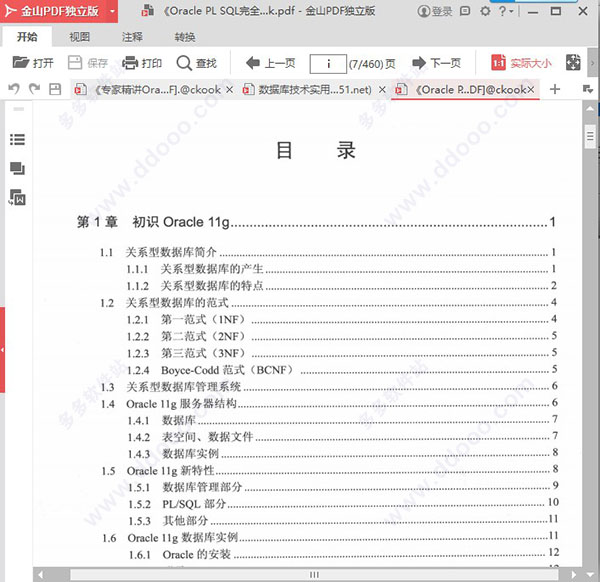Expand the ribbon overflow arrow at right
The width and height of the screenshot is (600, 582).
(x=593, y=62)
